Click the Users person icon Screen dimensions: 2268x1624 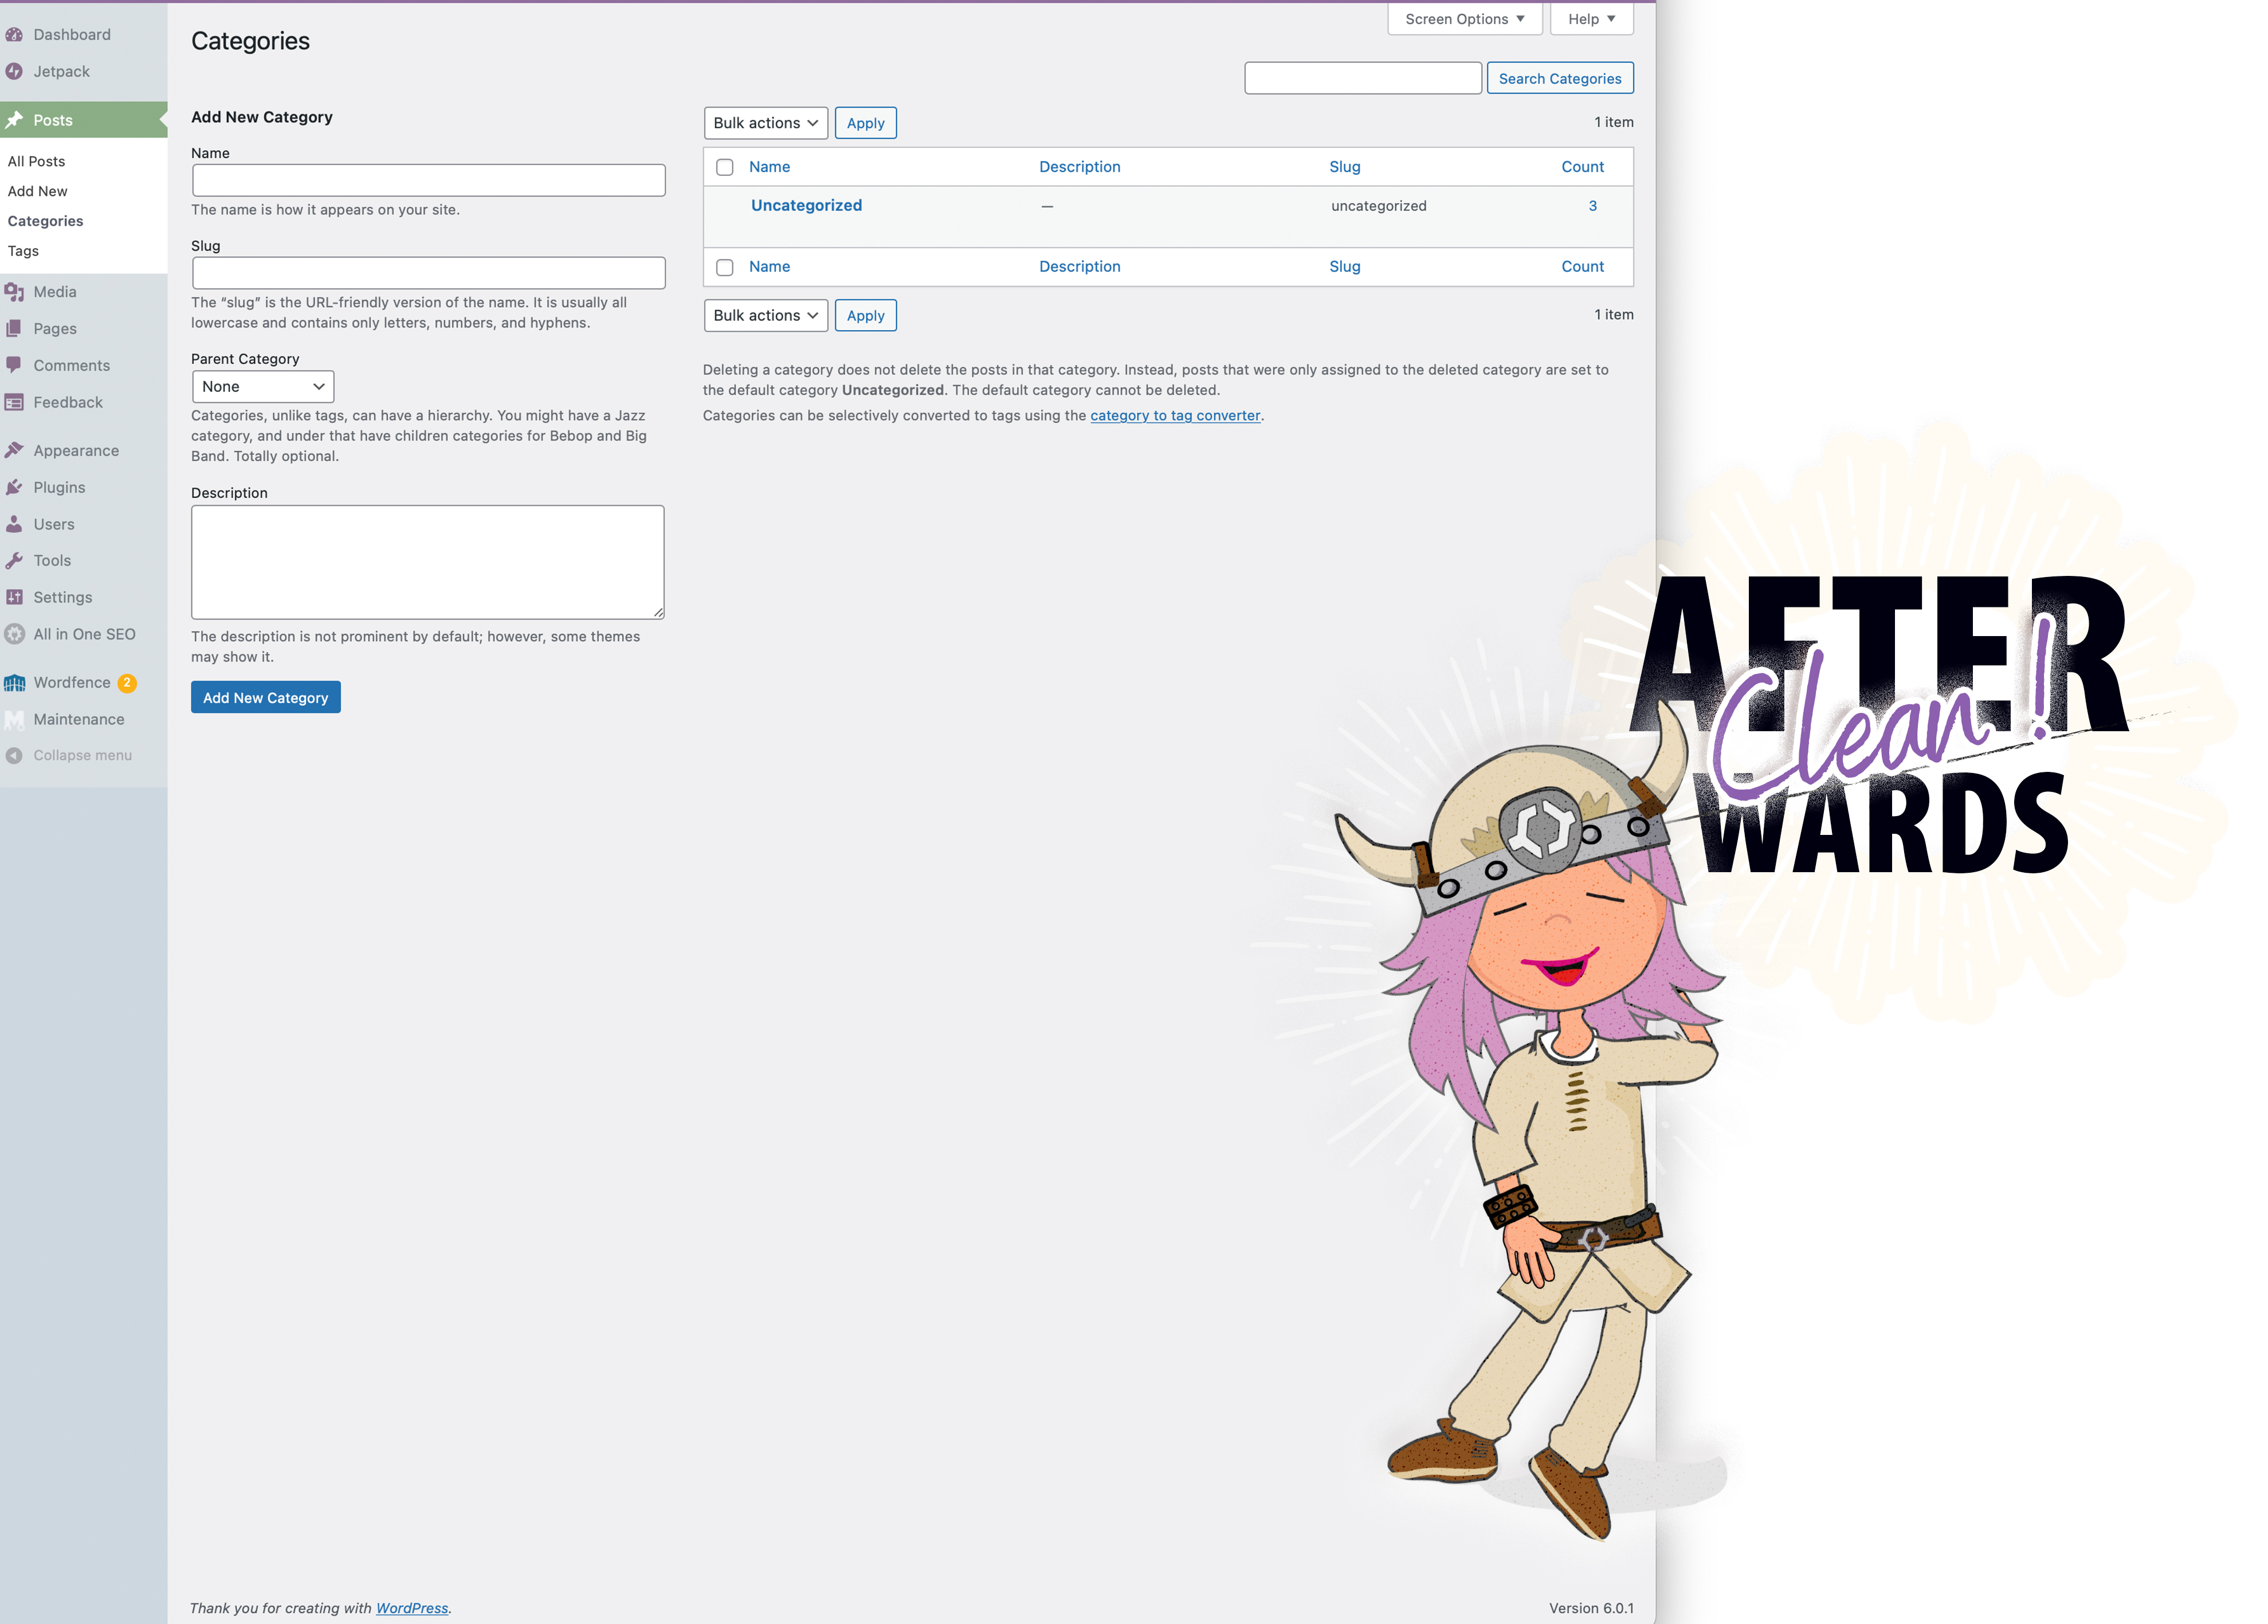tap(14, 524)
